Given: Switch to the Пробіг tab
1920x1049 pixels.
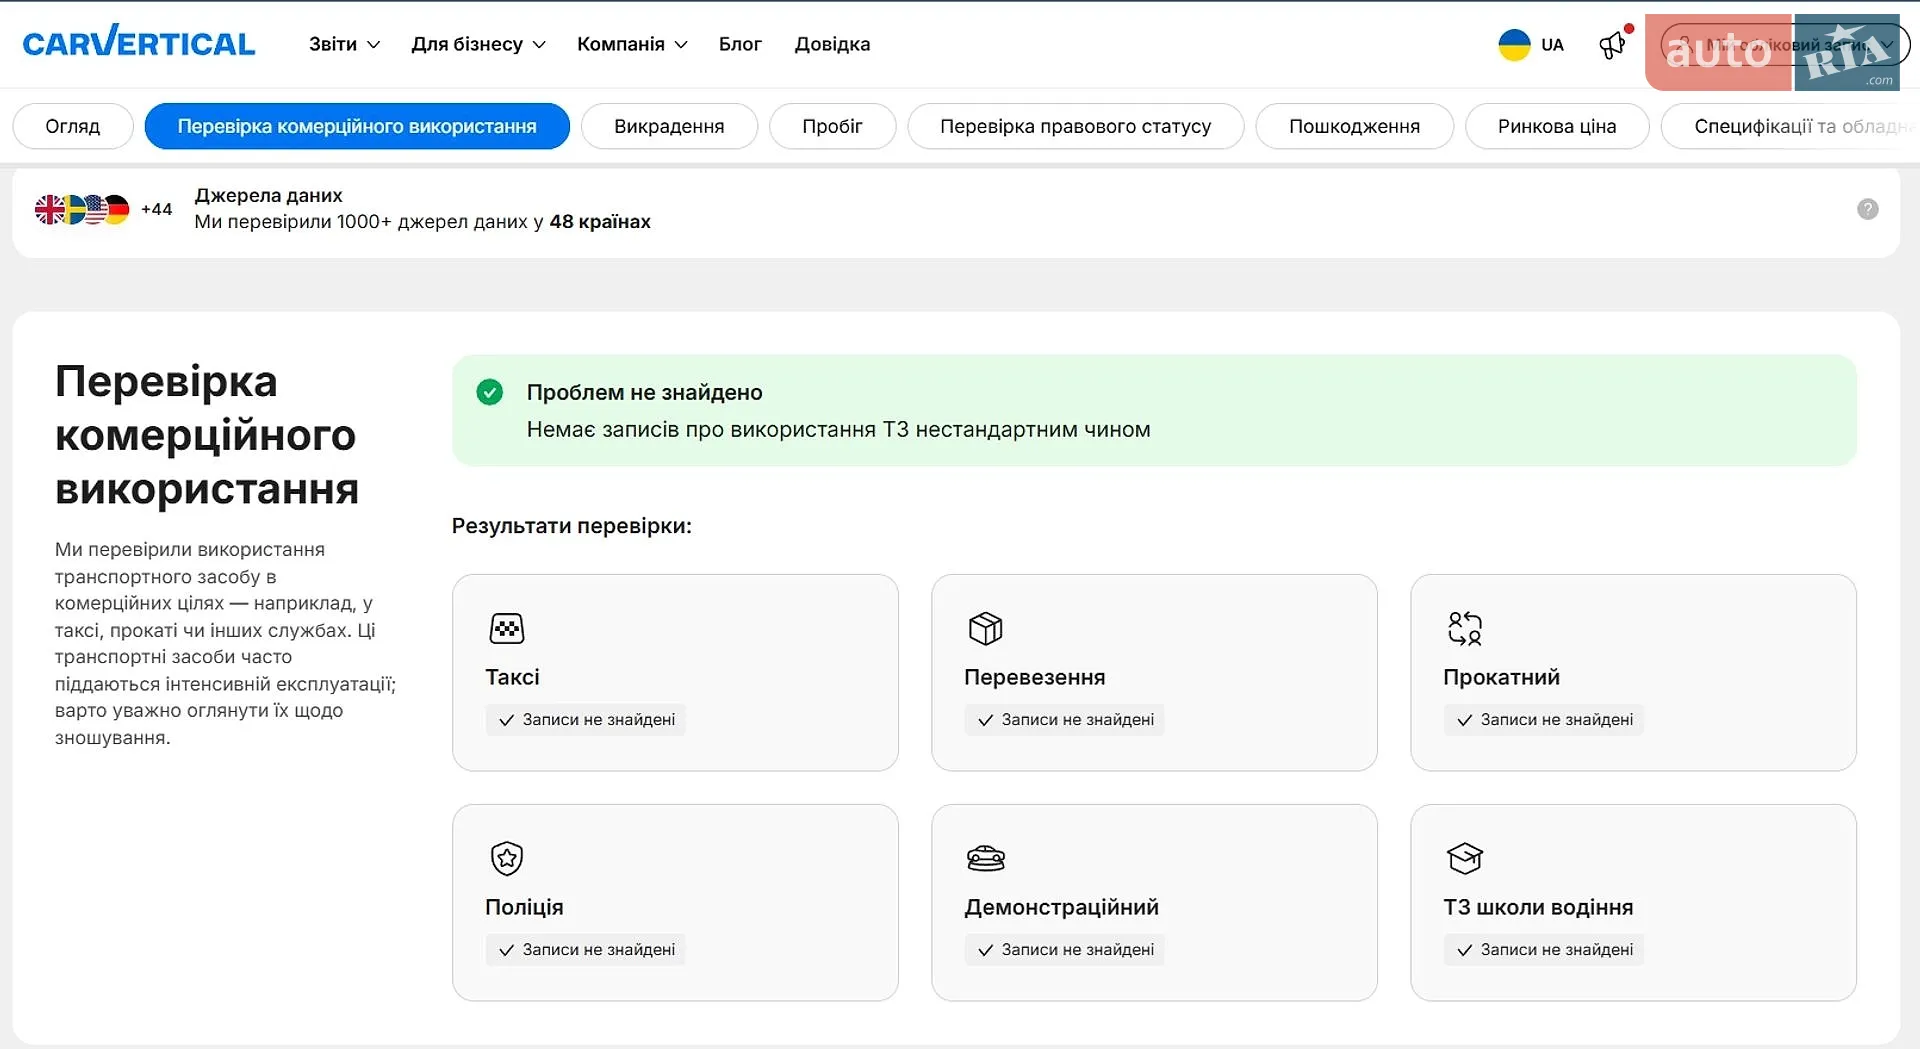Looking at the screenshot, I should [x=832, y=127].
